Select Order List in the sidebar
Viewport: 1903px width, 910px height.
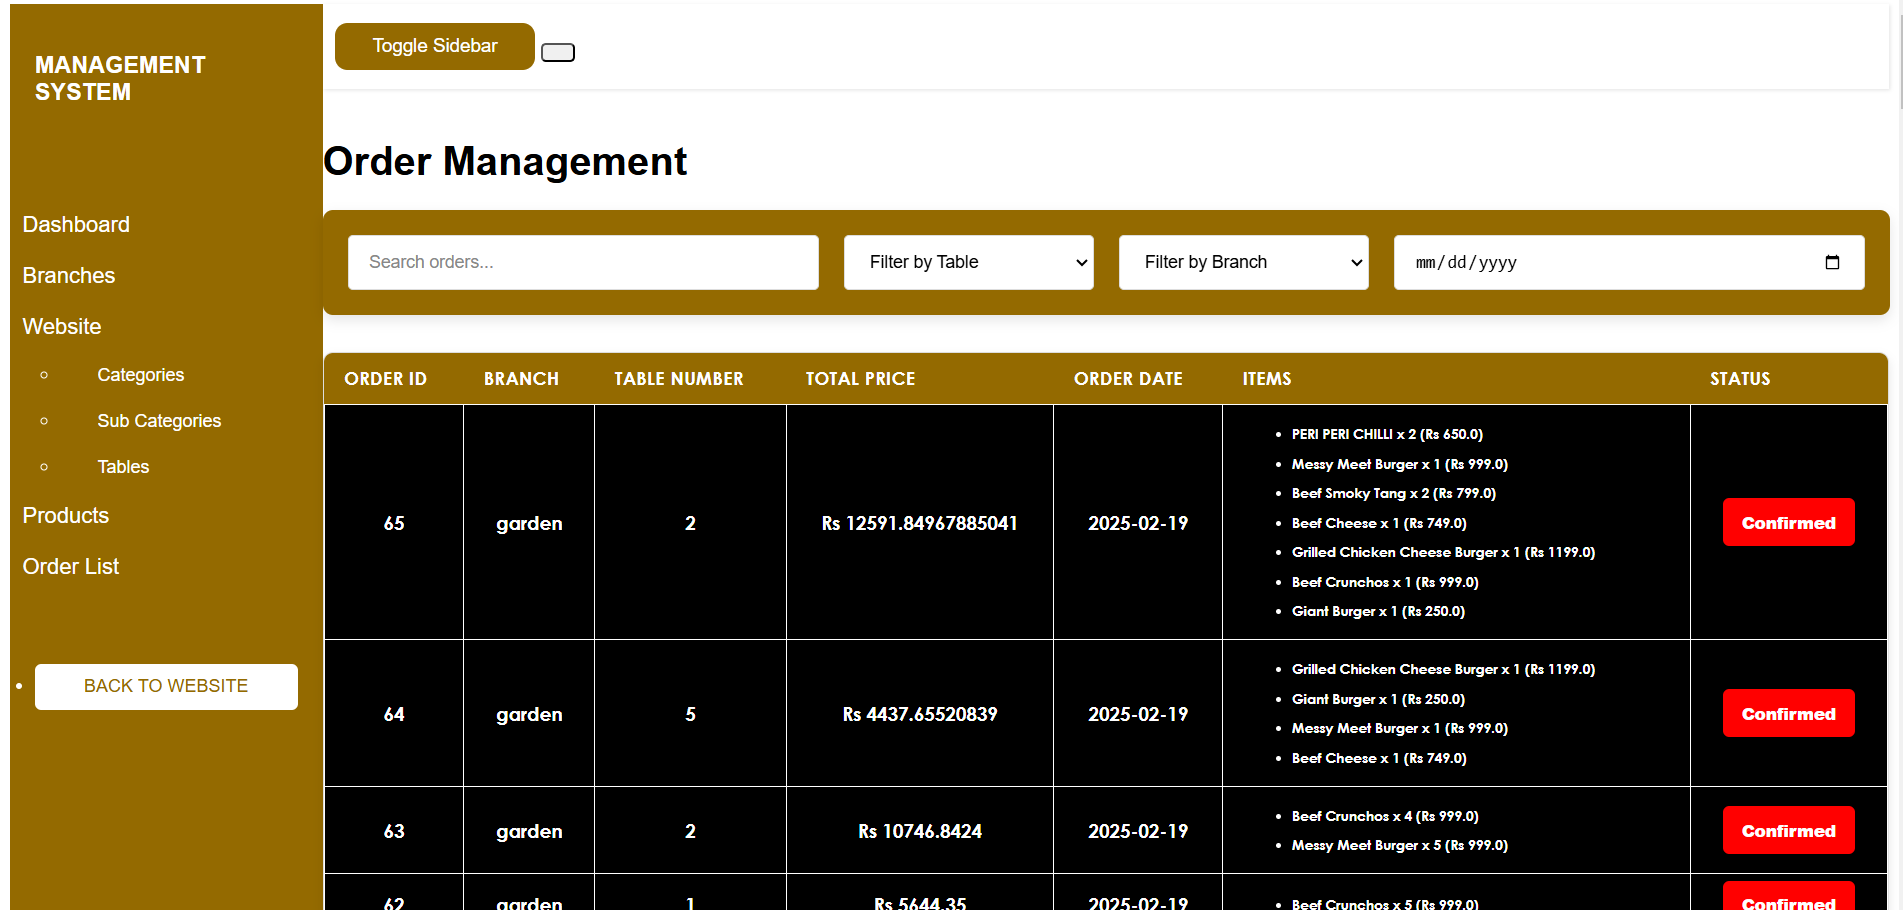point(71,567)
